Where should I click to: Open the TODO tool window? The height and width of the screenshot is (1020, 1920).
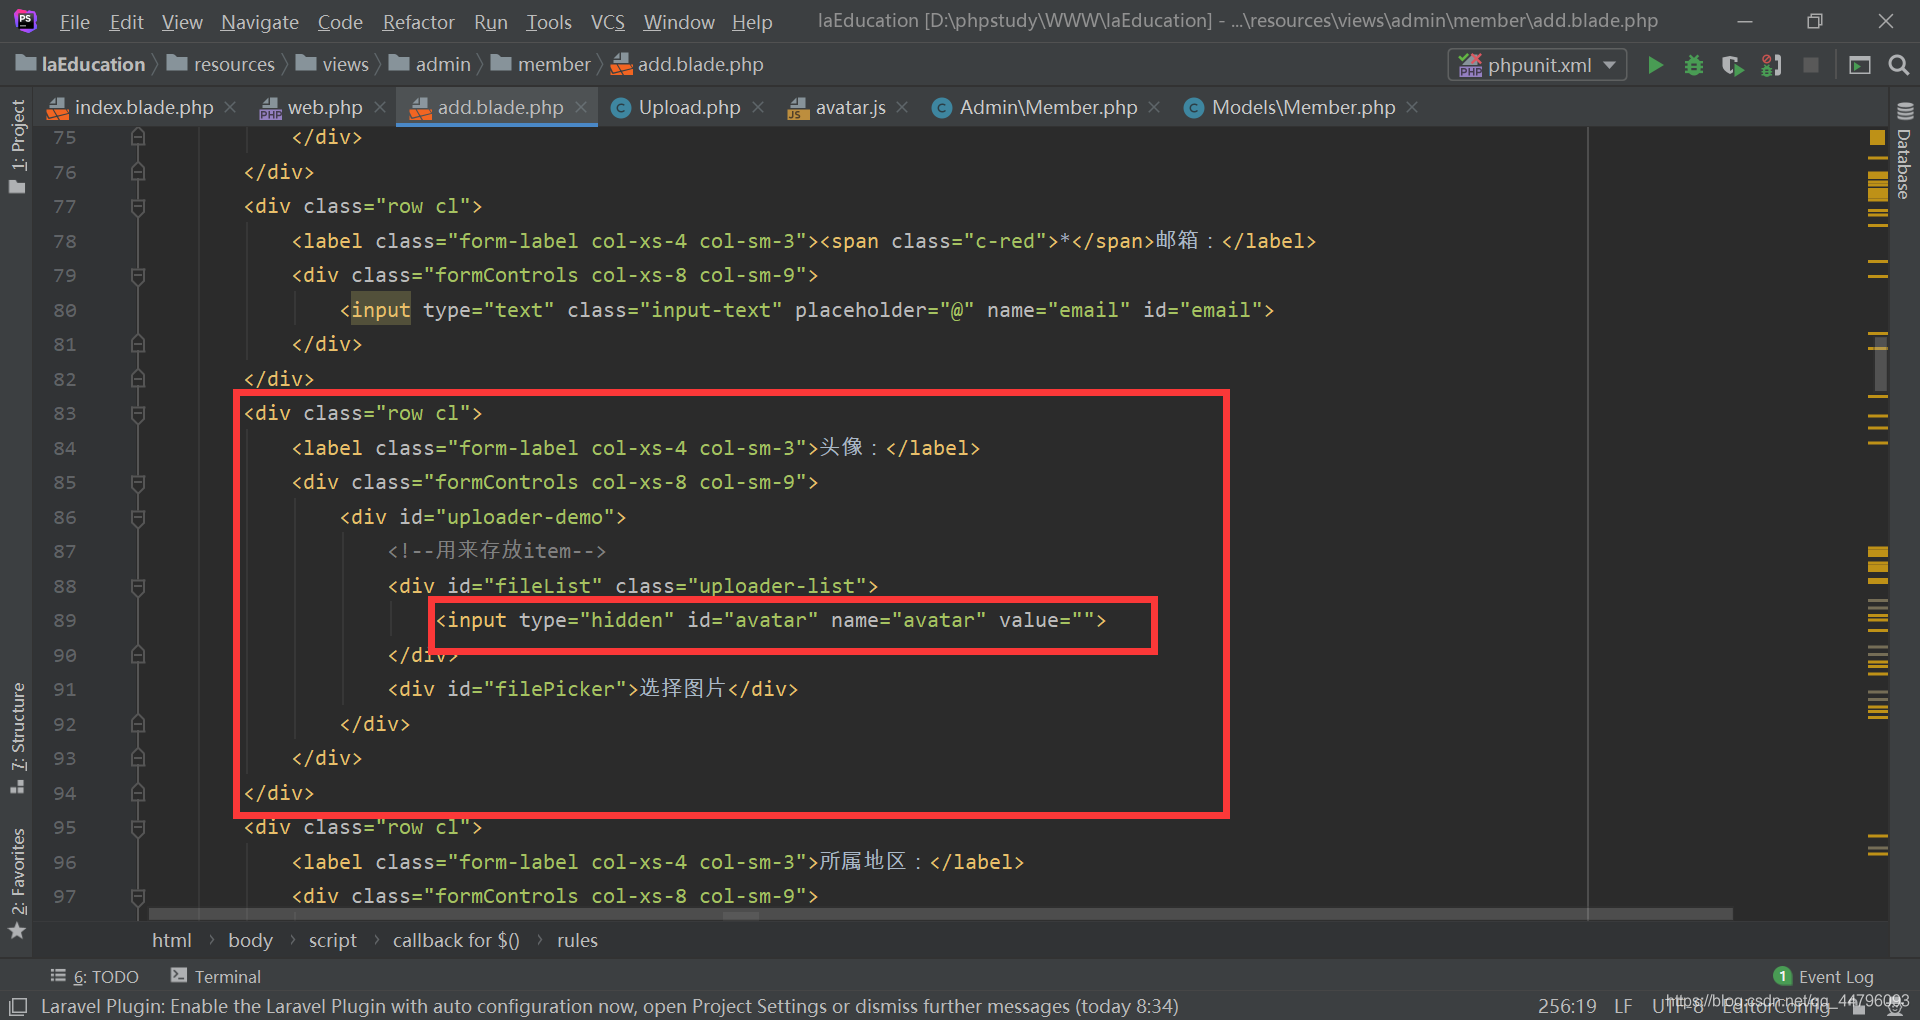click(x=95, y=976)
